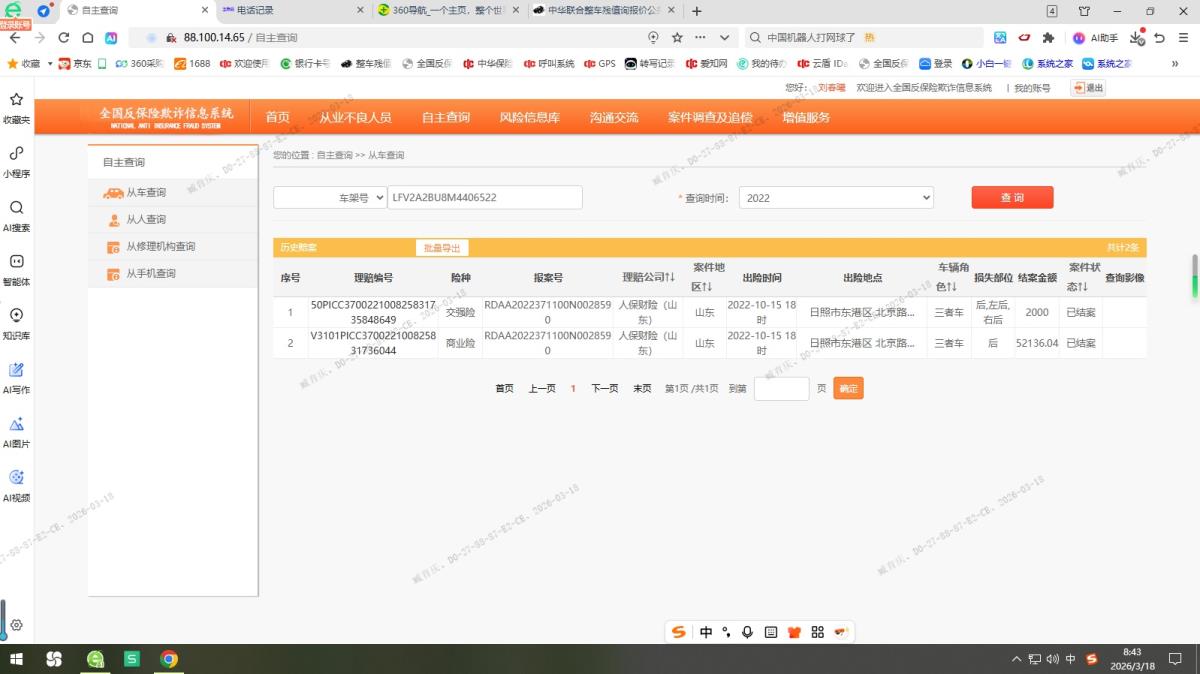Click the green S taskbar app icon
Image resolution: width=1200 pixels, height=674 pixels.
coord(132,659)
